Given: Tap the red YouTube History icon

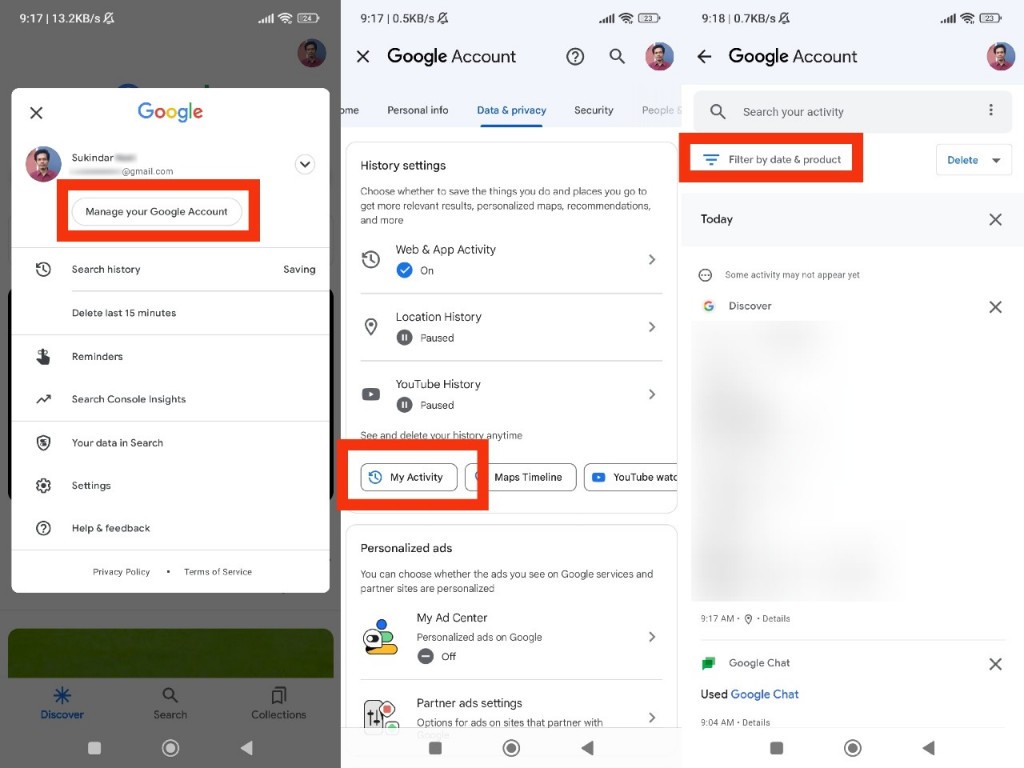Looking at the screenshot, I should (x=371, y=394).
